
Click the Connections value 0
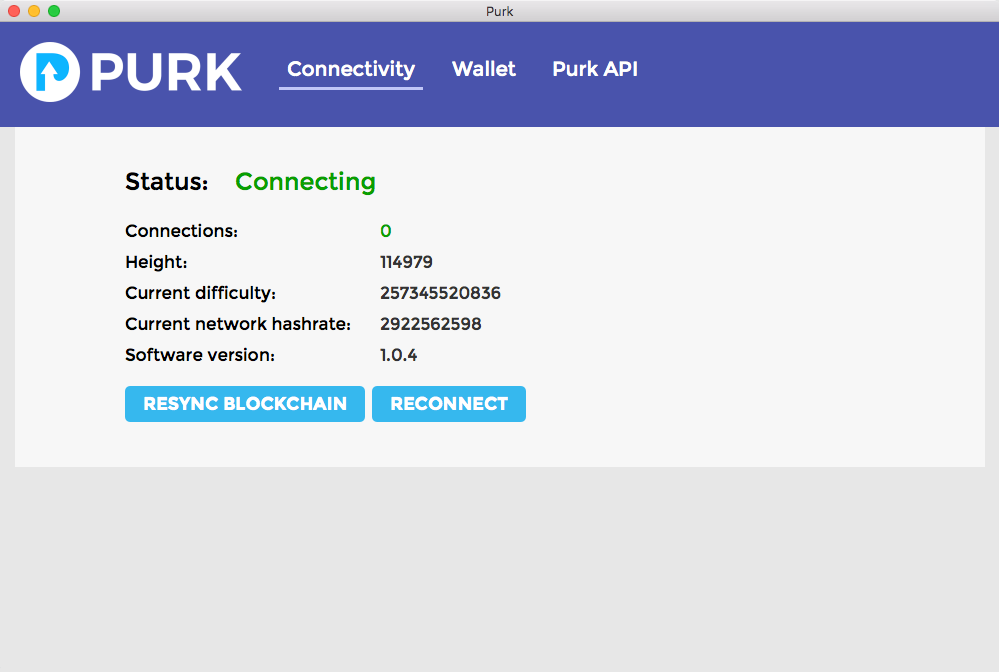tap(385, 231)
